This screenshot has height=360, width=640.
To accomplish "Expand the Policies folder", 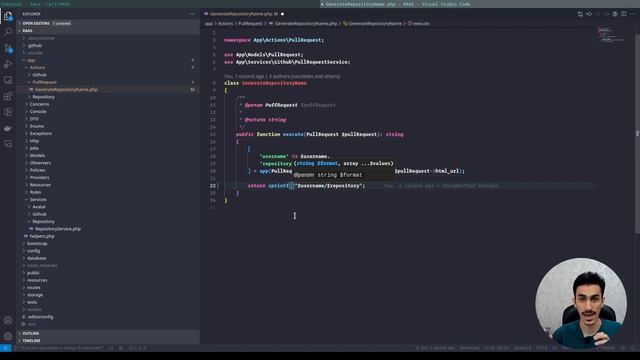I will [x=38, y=170].
